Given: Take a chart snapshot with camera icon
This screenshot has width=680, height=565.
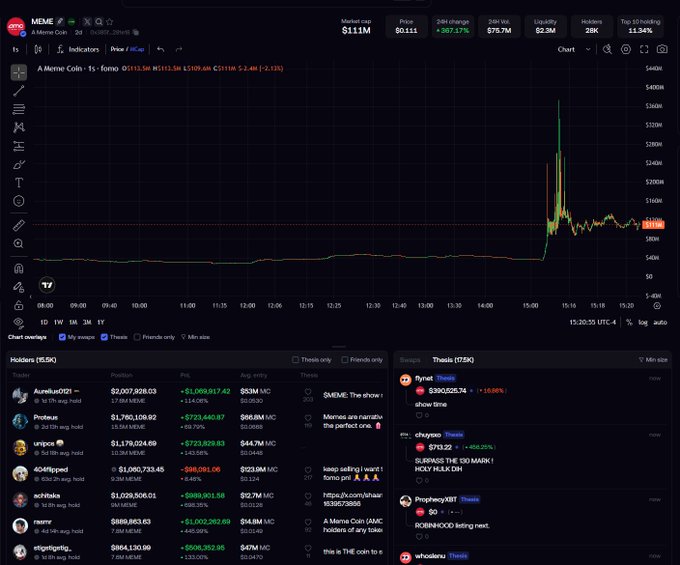Looking at the screenshot, I should [662, 49].
